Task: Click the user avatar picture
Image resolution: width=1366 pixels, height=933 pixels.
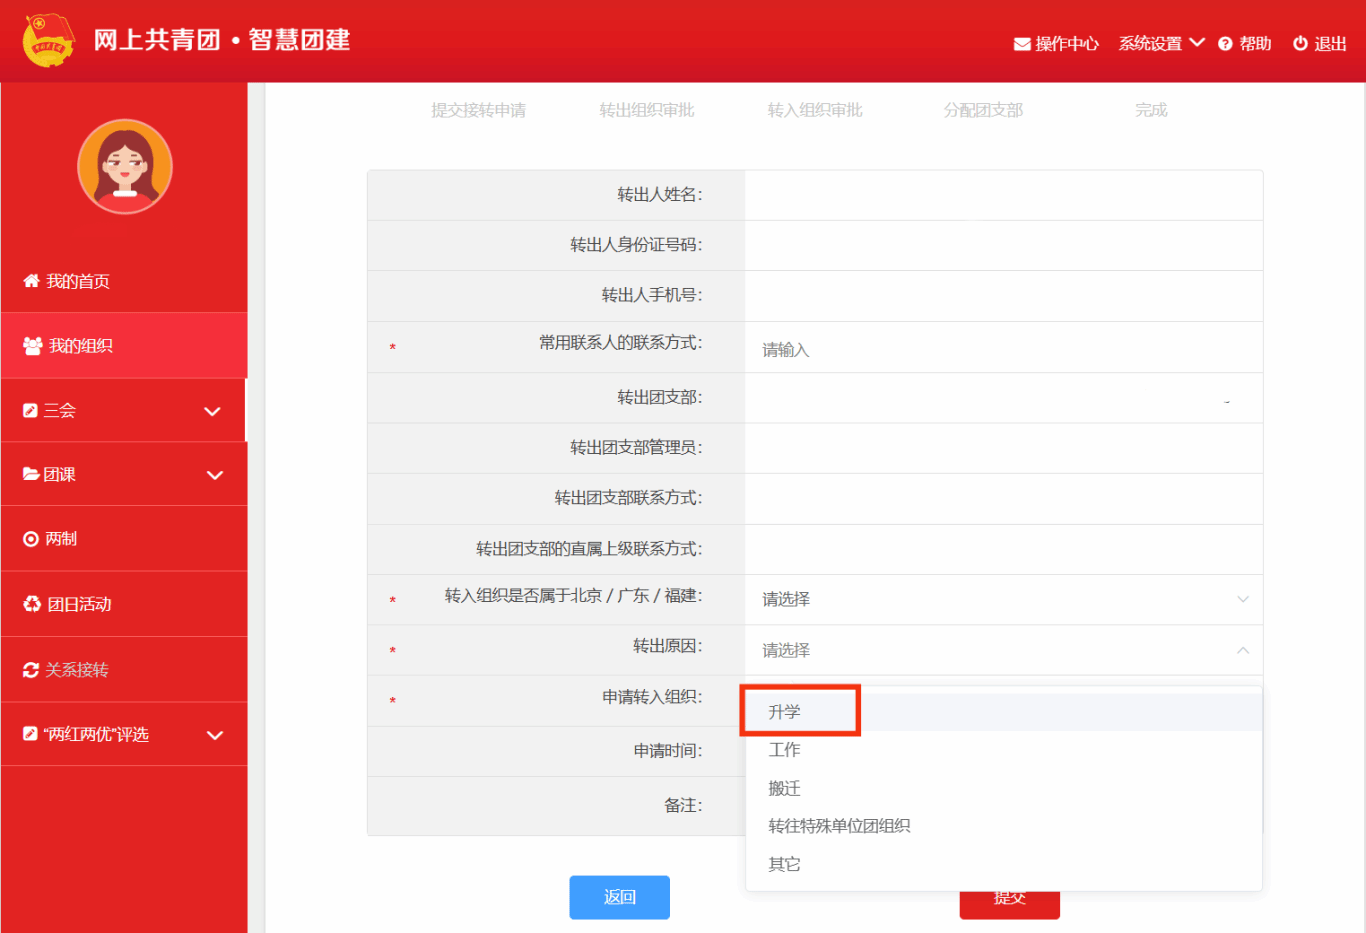Action: coord(125,167)
